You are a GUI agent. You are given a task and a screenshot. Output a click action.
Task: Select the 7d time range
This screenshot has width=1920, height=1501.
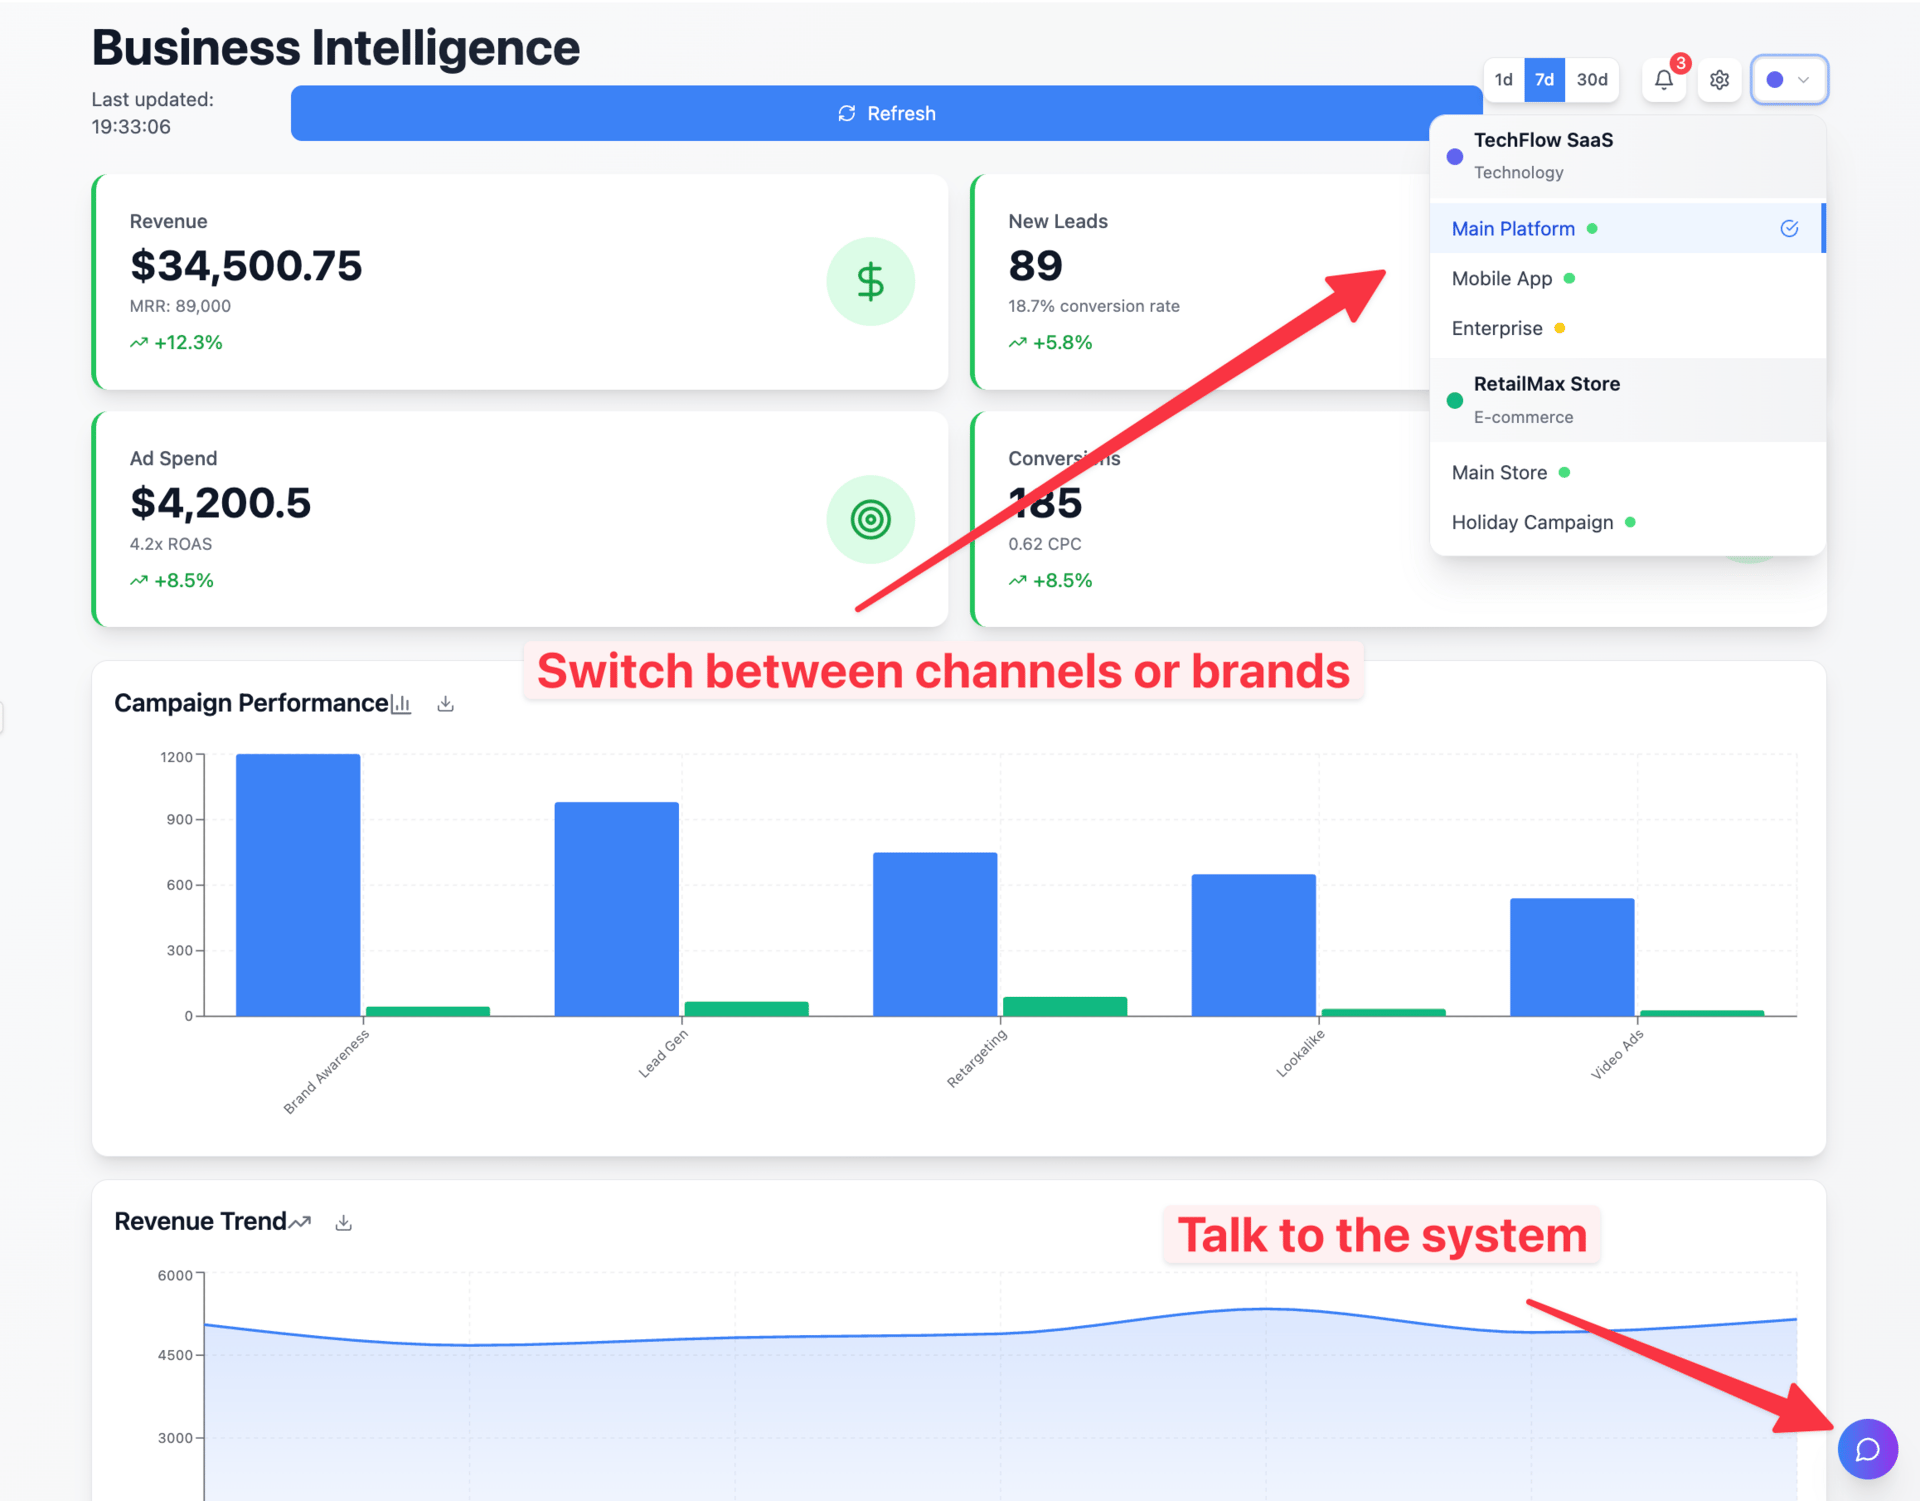1544,80
